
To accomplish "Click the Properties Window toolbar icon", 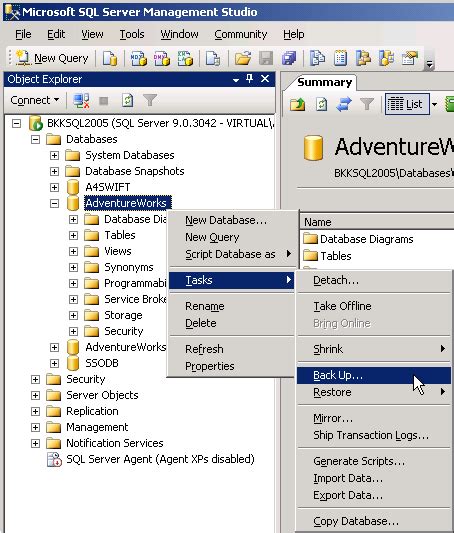I will tap(409, 58).
